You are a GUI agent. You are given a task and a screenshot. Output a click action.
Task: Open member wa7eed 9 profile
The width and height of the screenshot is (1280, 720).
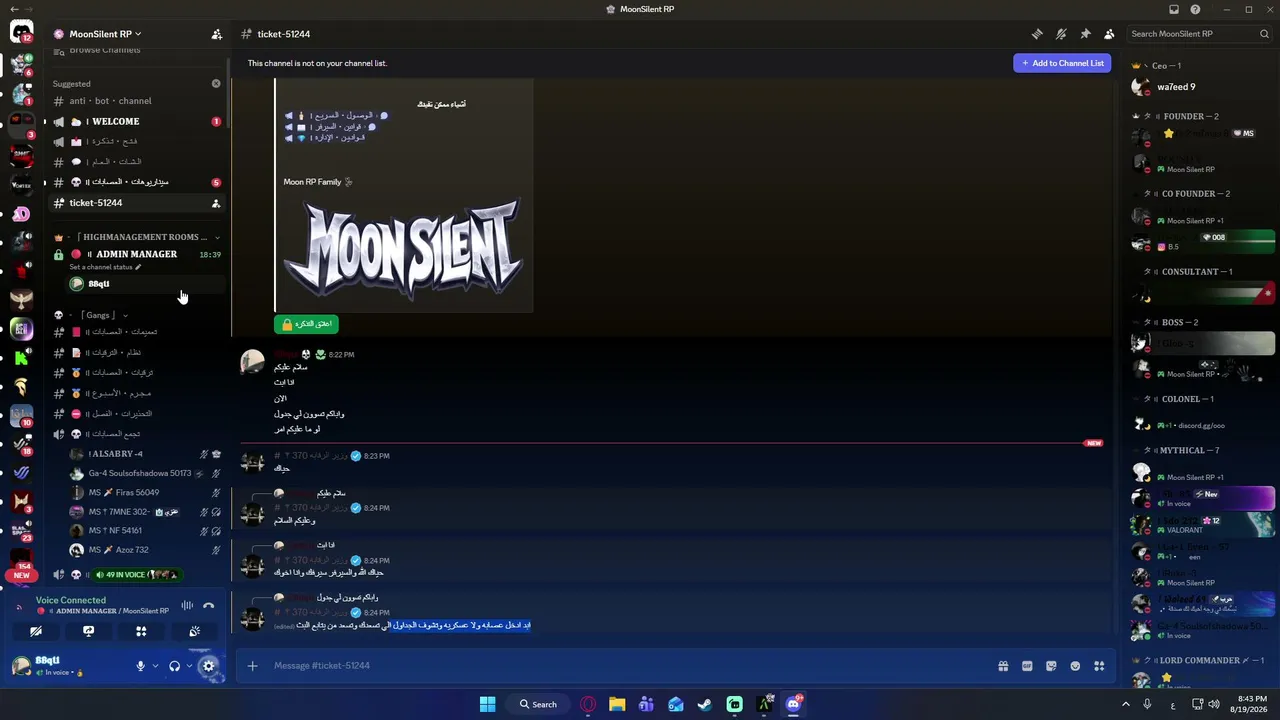point(1203,87)
